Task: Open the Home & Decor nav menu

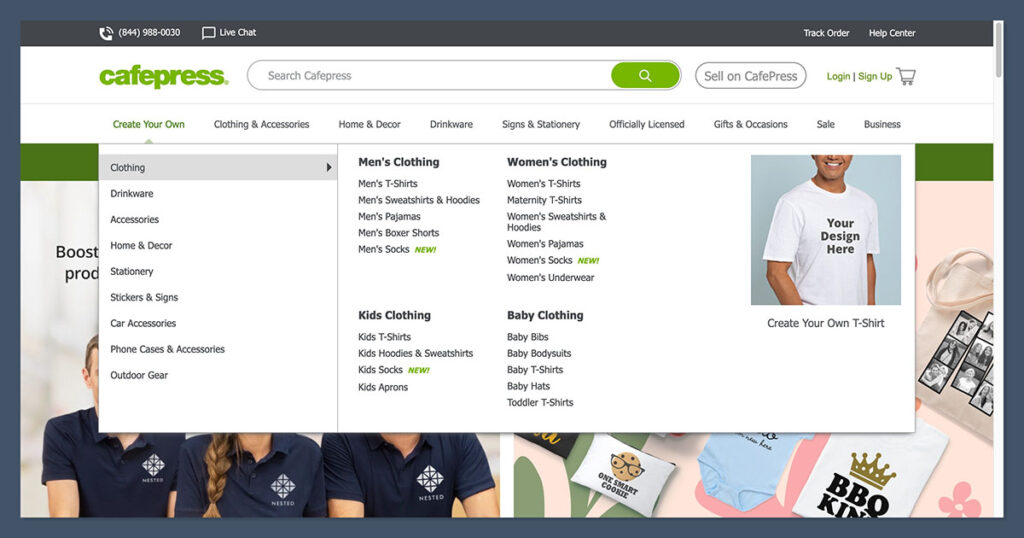Action: (x=369, y=125)
